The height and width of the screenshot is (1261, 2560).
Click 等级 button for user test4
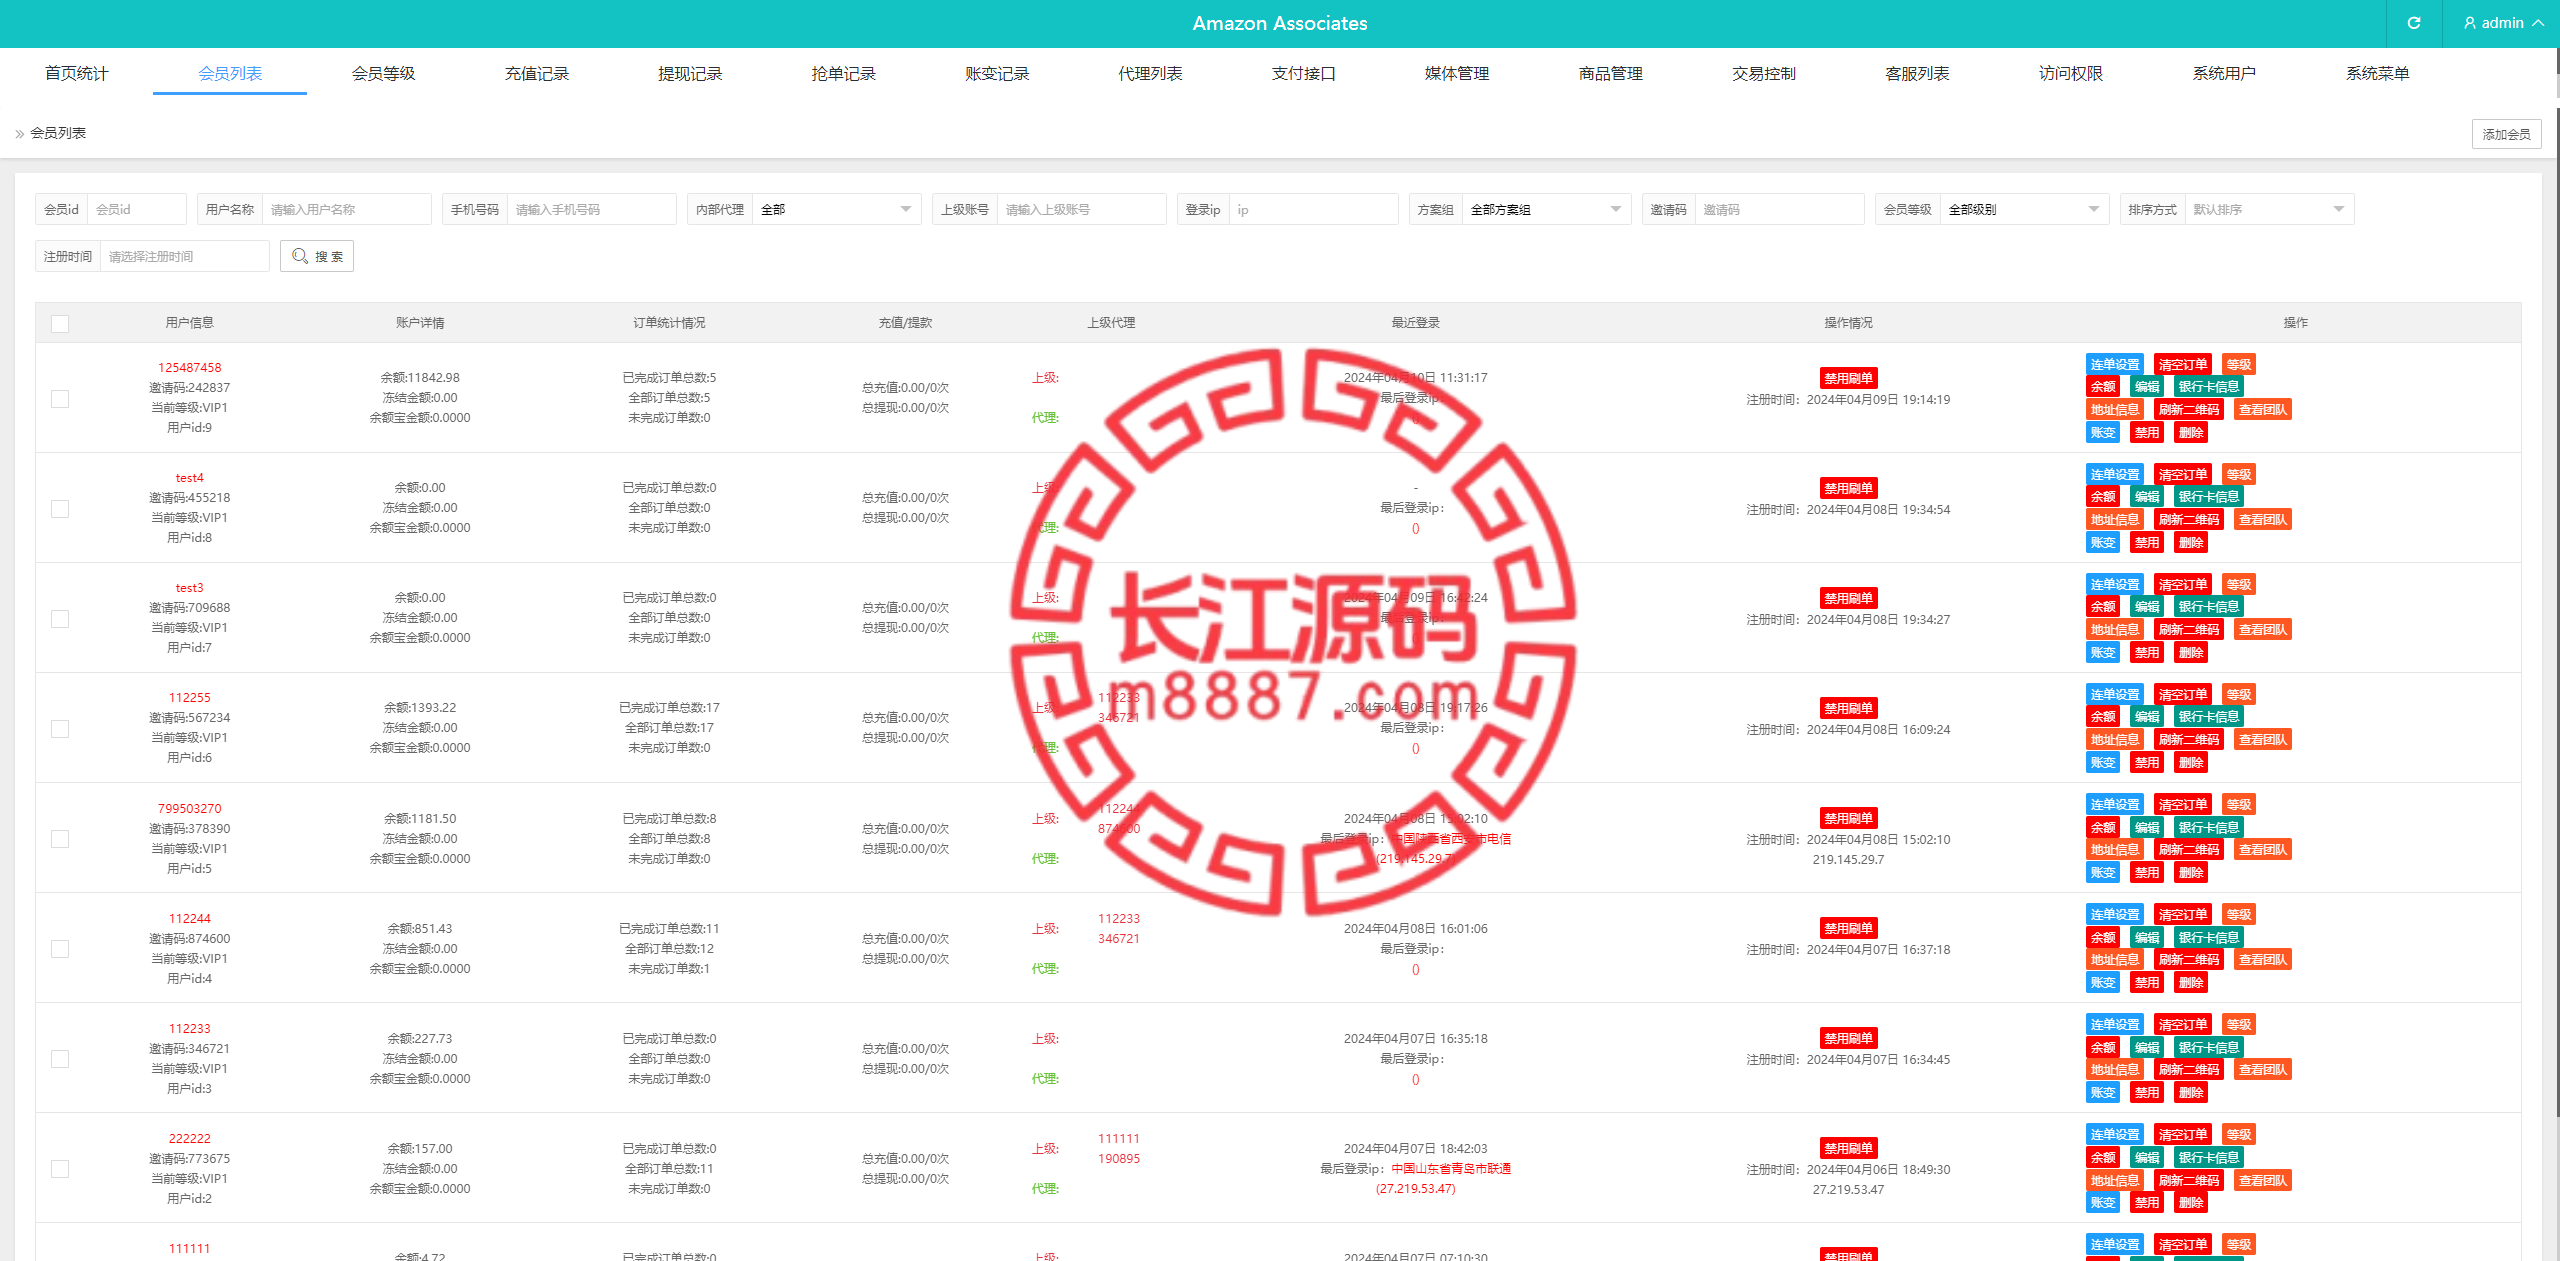pyautogui.click(x=2238, y=474)
